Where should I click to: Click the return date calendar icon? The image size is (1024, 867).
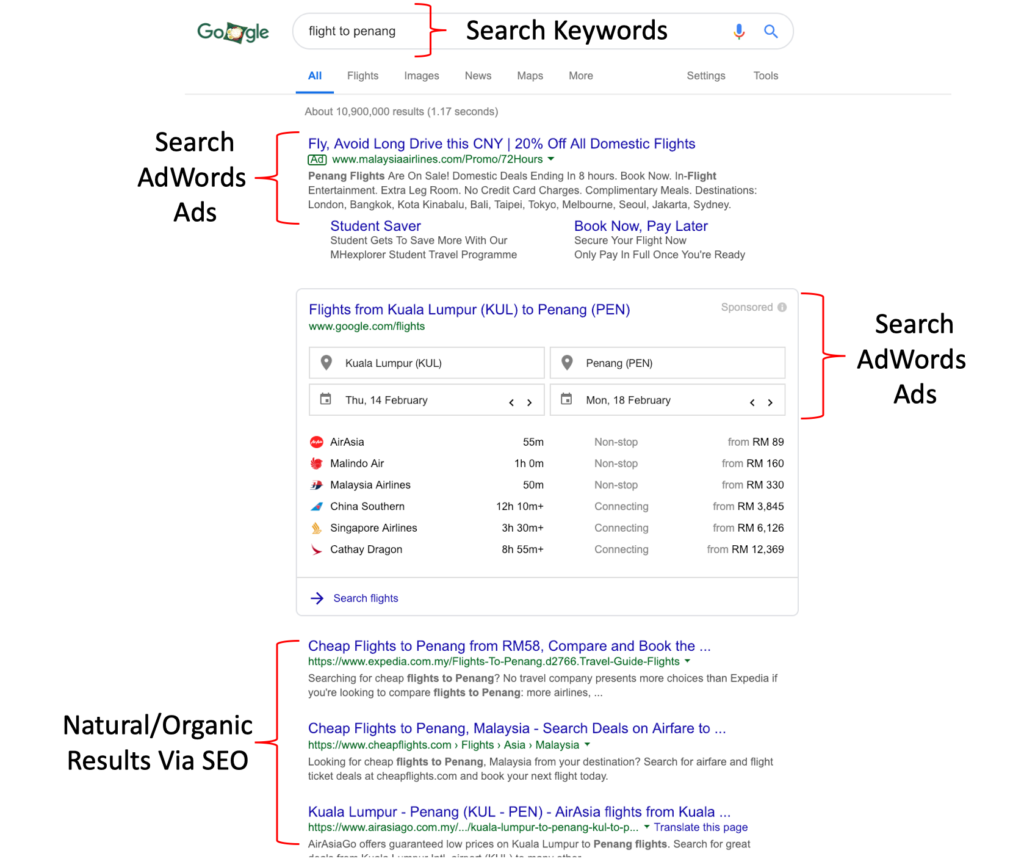click(566, 400)
